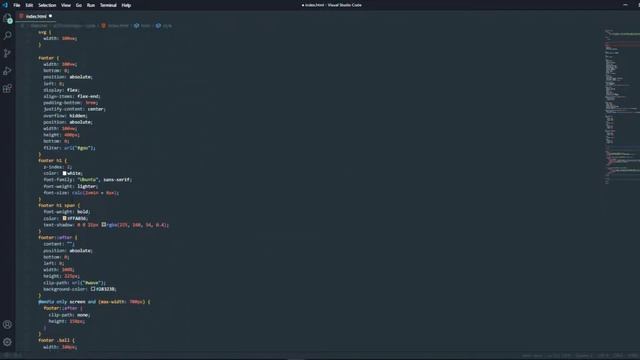Click the unsaved dot on index.html tab
This screenshot has height=360, width=640.
(51, 16)
